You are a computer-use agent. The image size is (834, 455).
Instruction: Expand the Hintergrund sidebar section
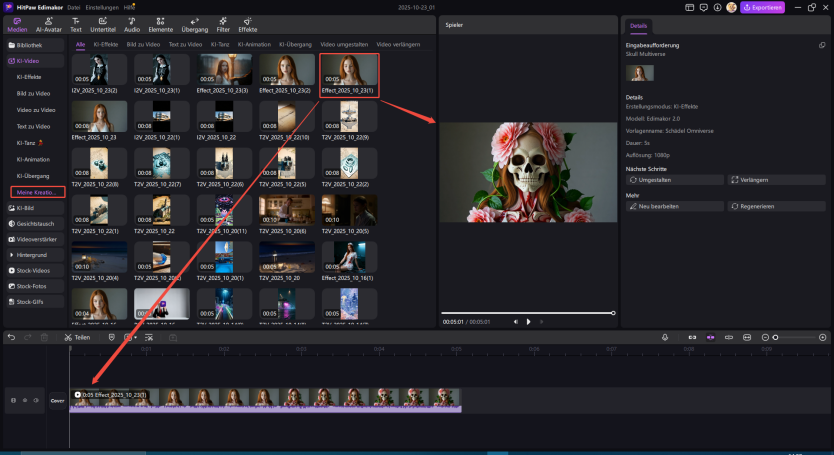click(30, 255)
